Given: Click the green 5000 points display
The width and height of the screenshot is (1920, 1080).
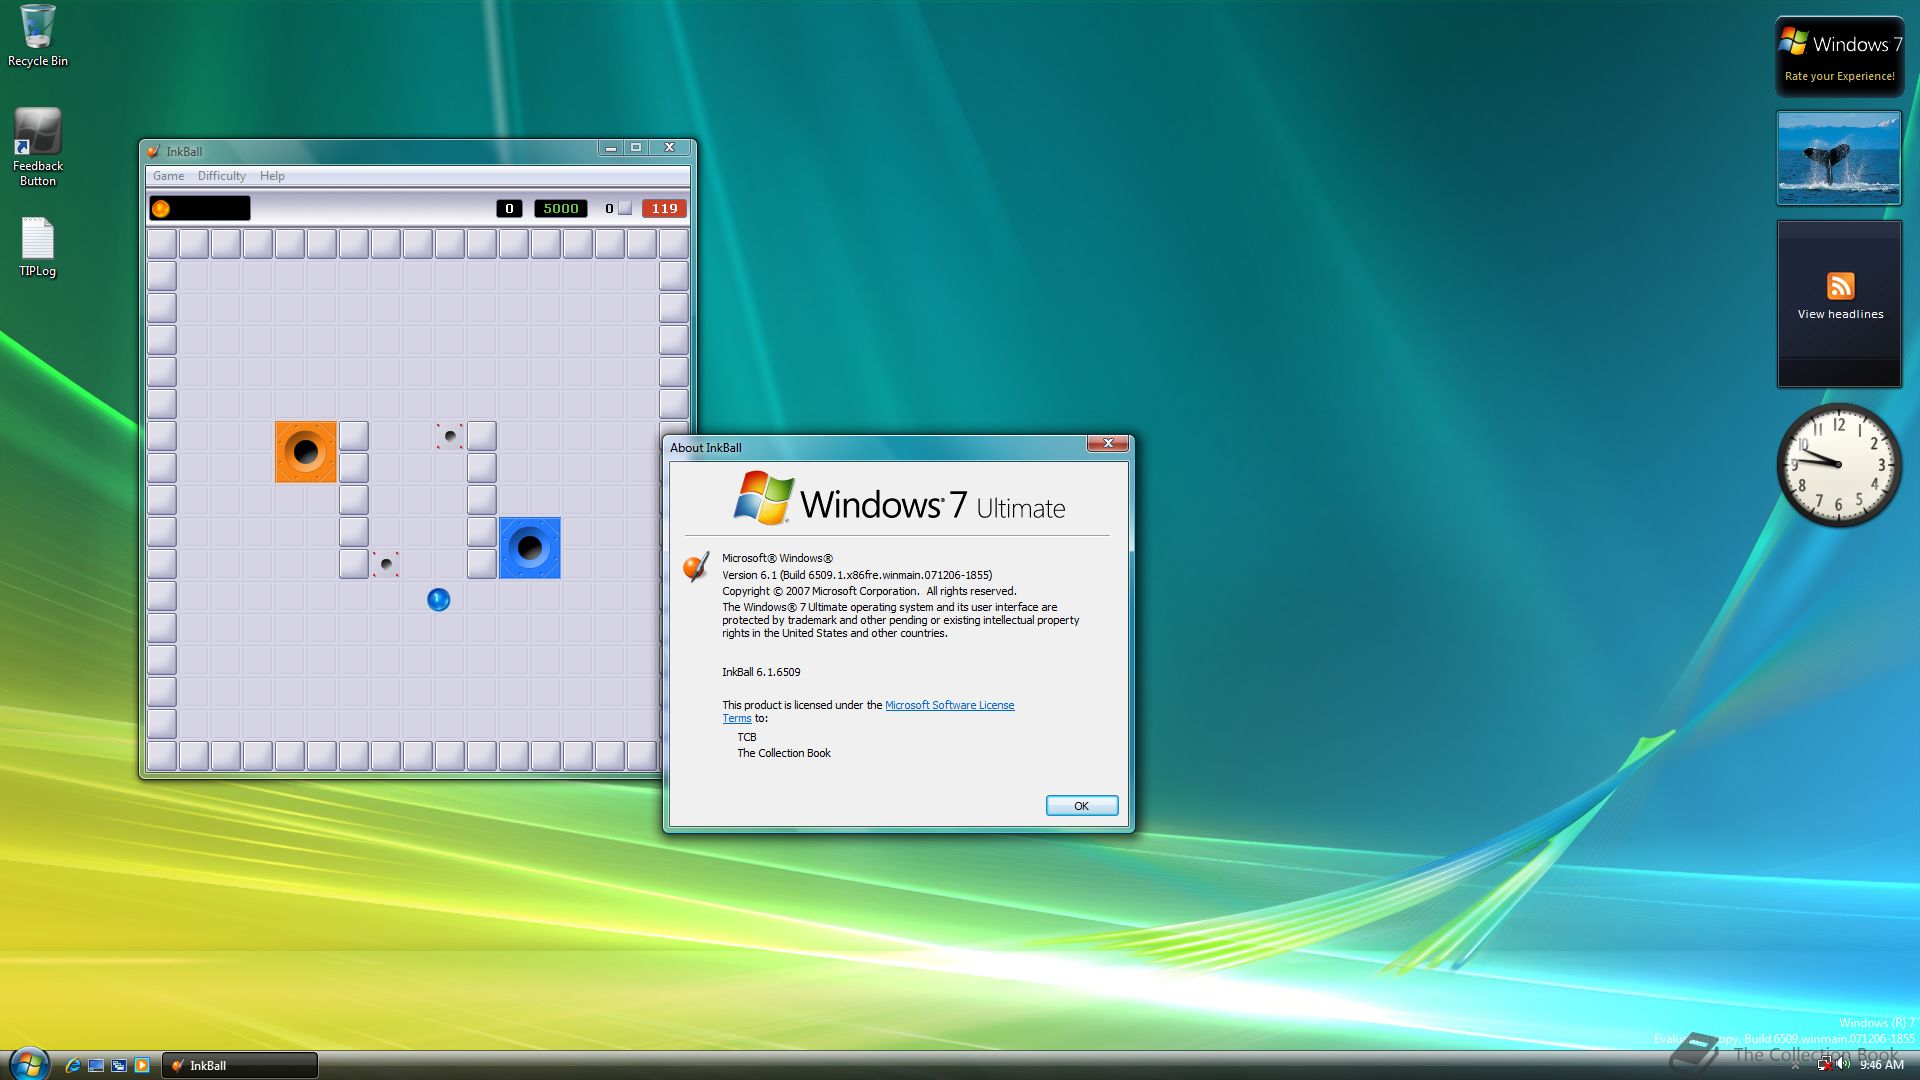Looking at the screenshot, I should (x=560, y=208).
